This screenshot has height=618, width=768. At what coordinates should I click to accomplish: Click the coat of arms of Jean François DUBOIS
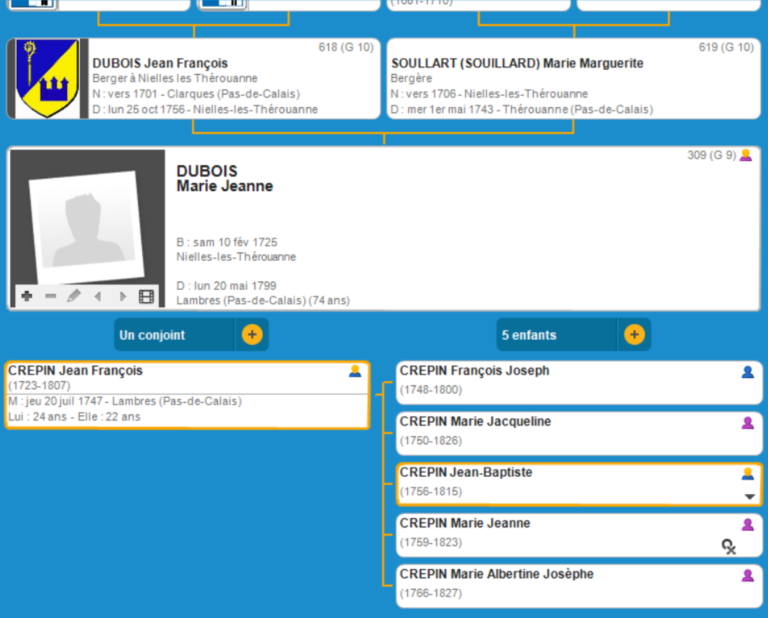48,79
